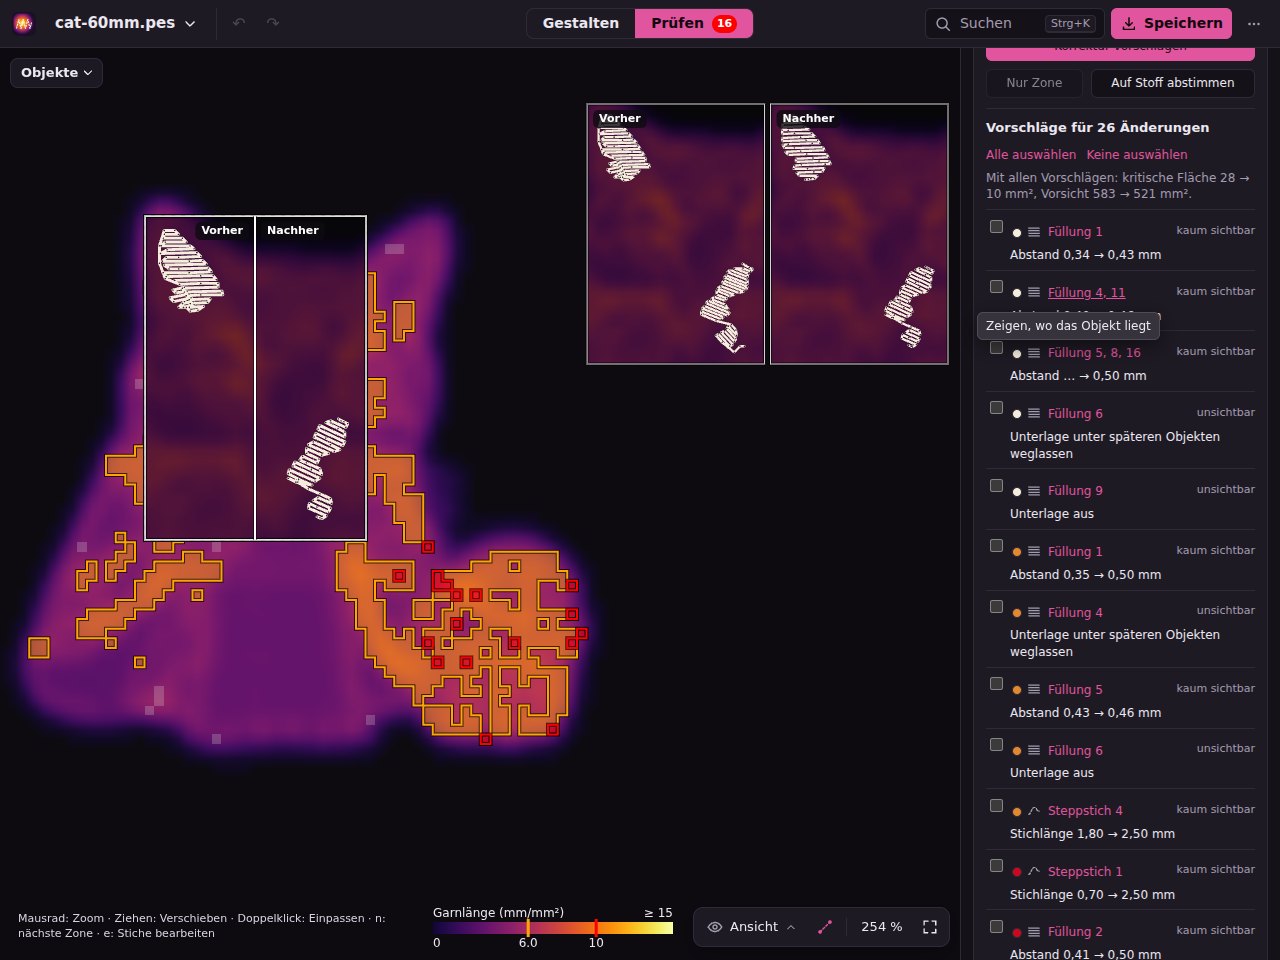
Task: Click the Suchen search field
Action: point(1014,23)
